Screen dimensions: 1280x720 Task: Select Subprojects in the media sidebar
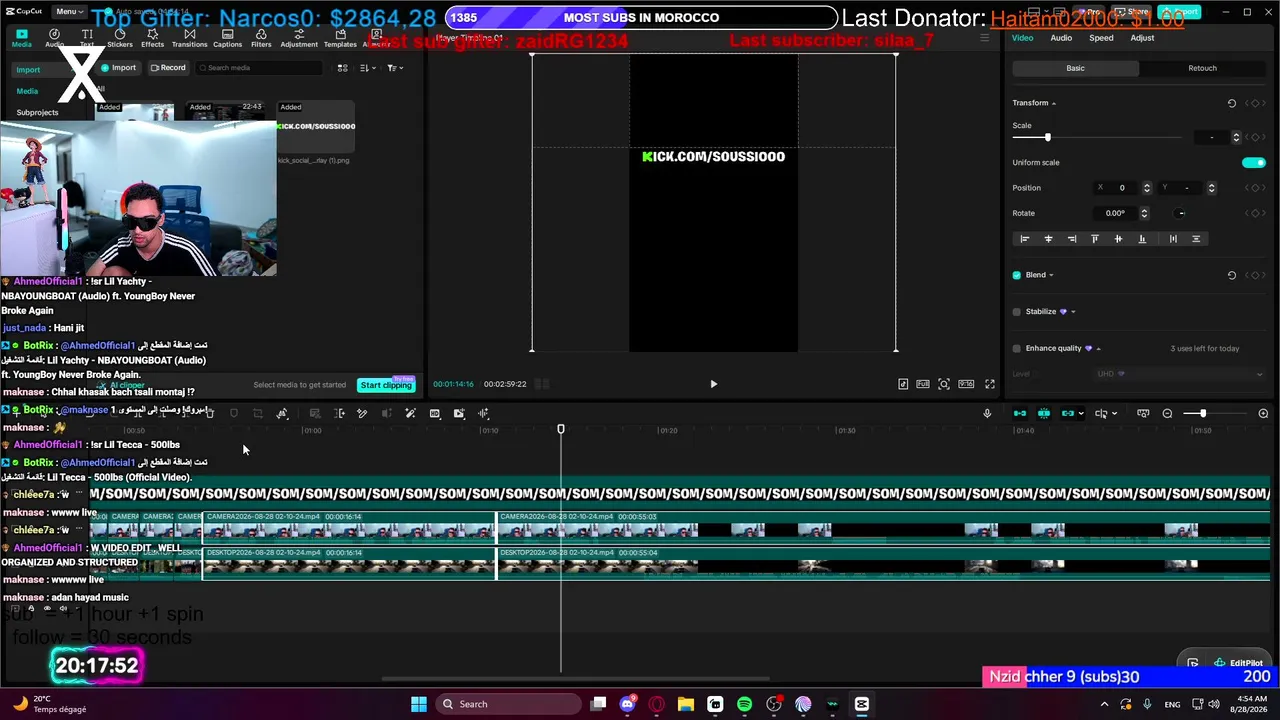(38, 112)
